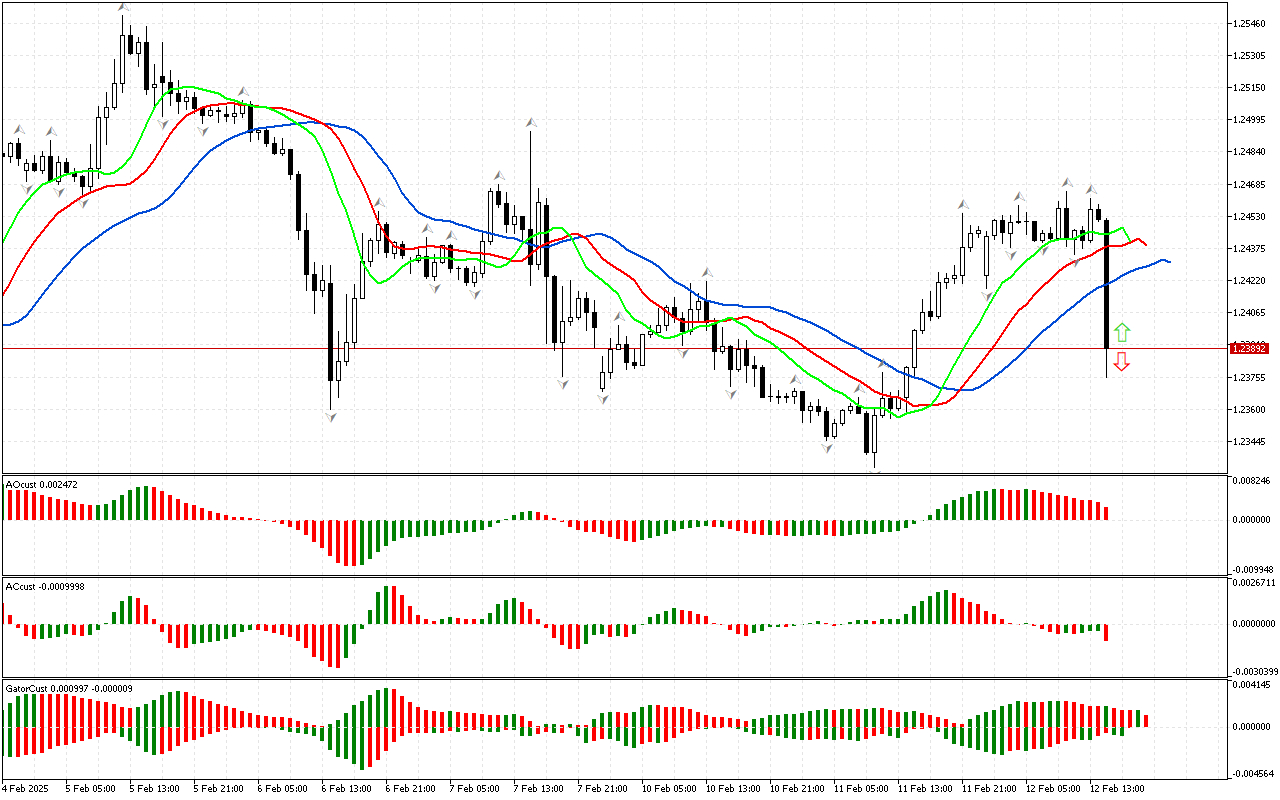
Task: Click the 1.24375 price axis label
Action: click(x=1250, y=248)
